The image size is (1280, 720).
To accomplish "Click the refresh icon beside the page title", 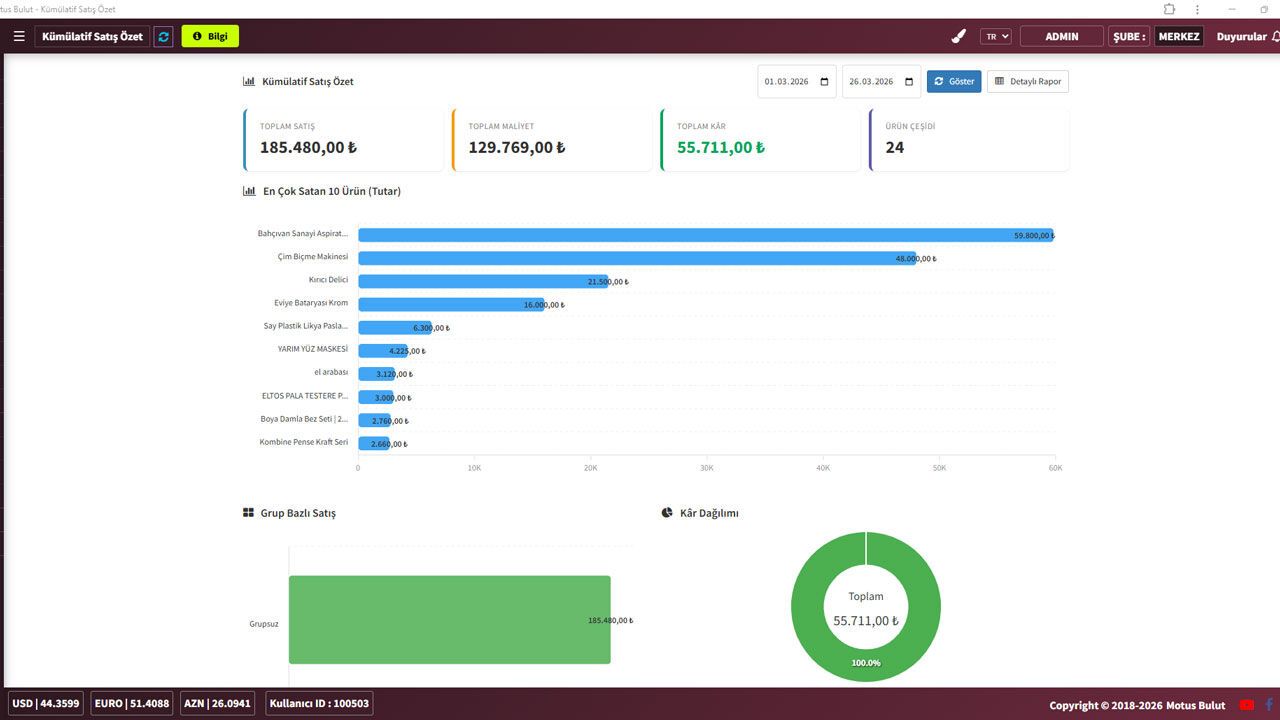I will pos(164,36).
